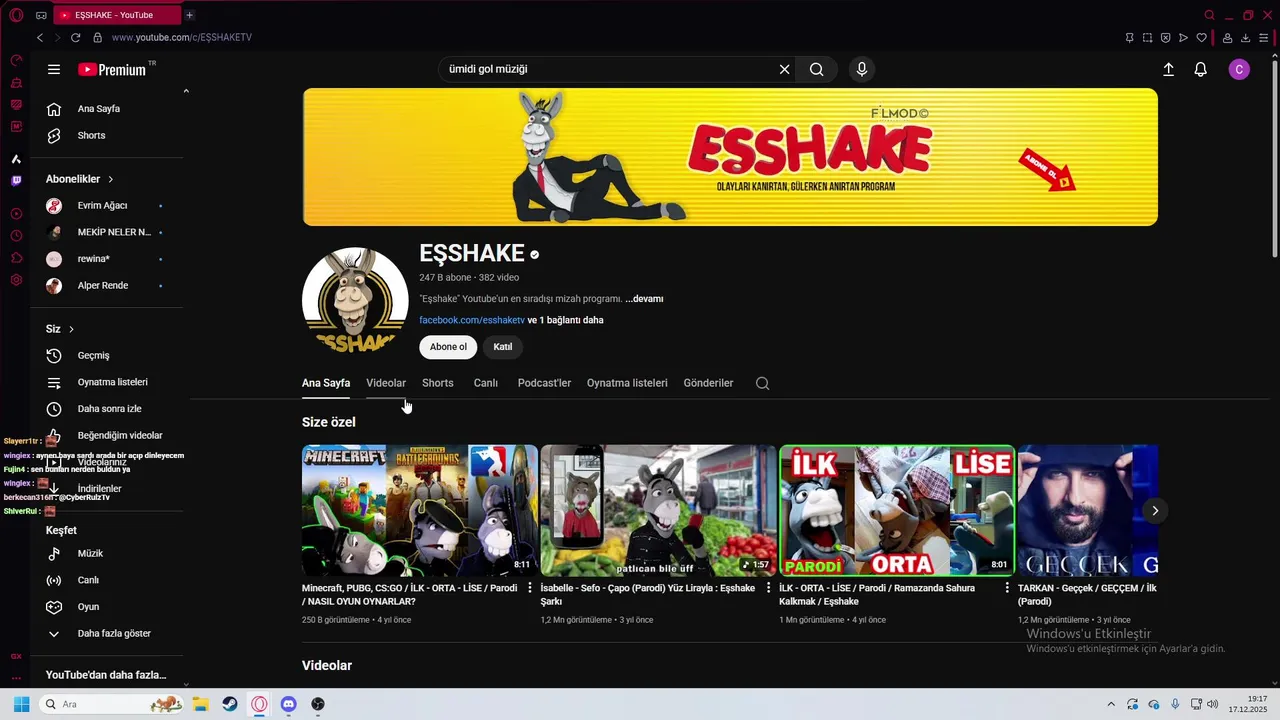Viewport: 1280px width, 720px height.
Task: Click the address bar URL
Action: [x=182, y=37]
